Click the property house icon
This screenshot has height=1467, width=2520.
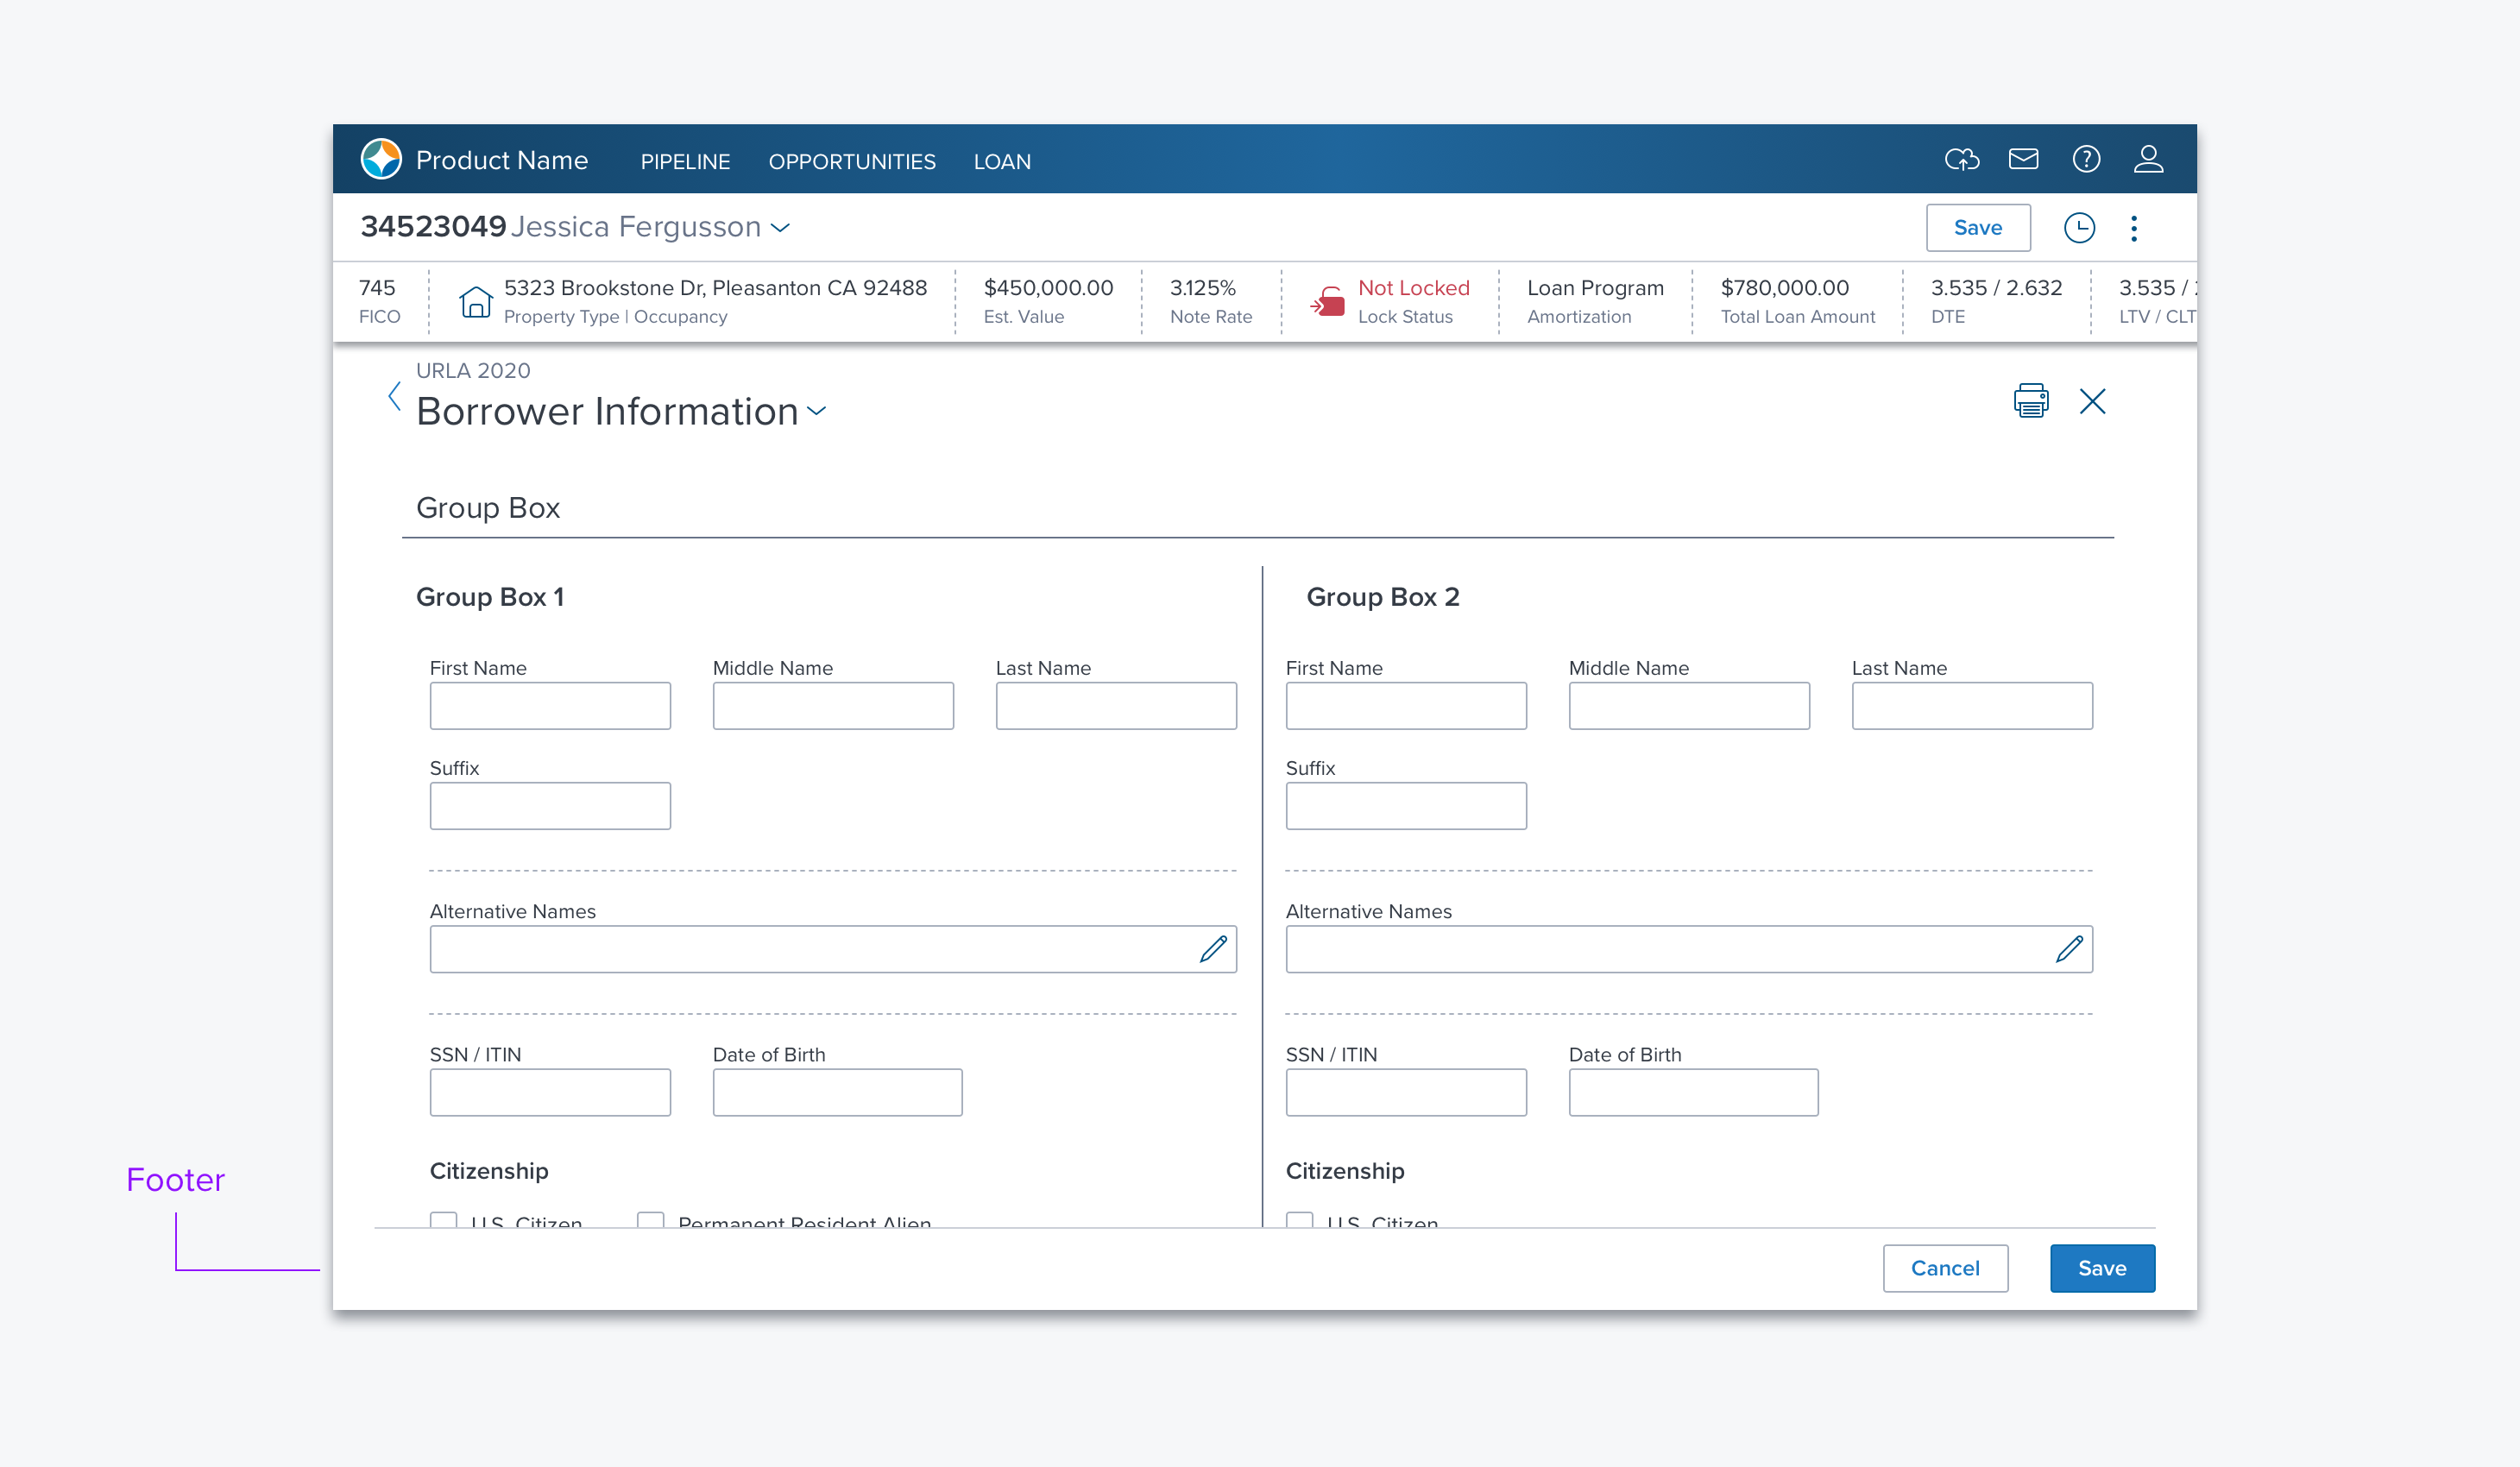point(475,301)
